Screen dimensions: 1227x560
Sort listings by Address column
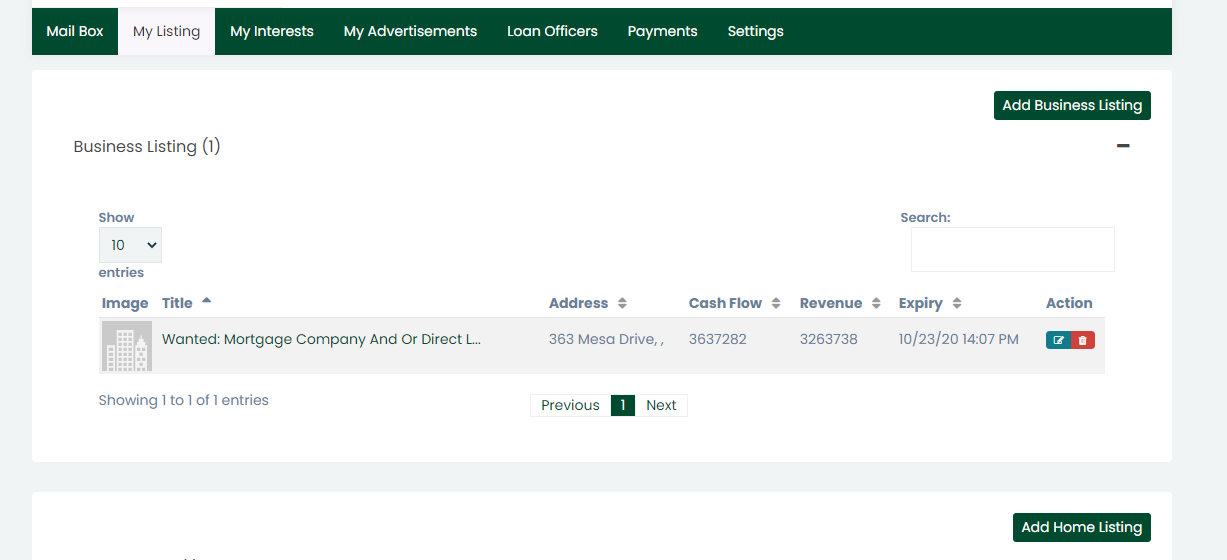coord(622,303)
